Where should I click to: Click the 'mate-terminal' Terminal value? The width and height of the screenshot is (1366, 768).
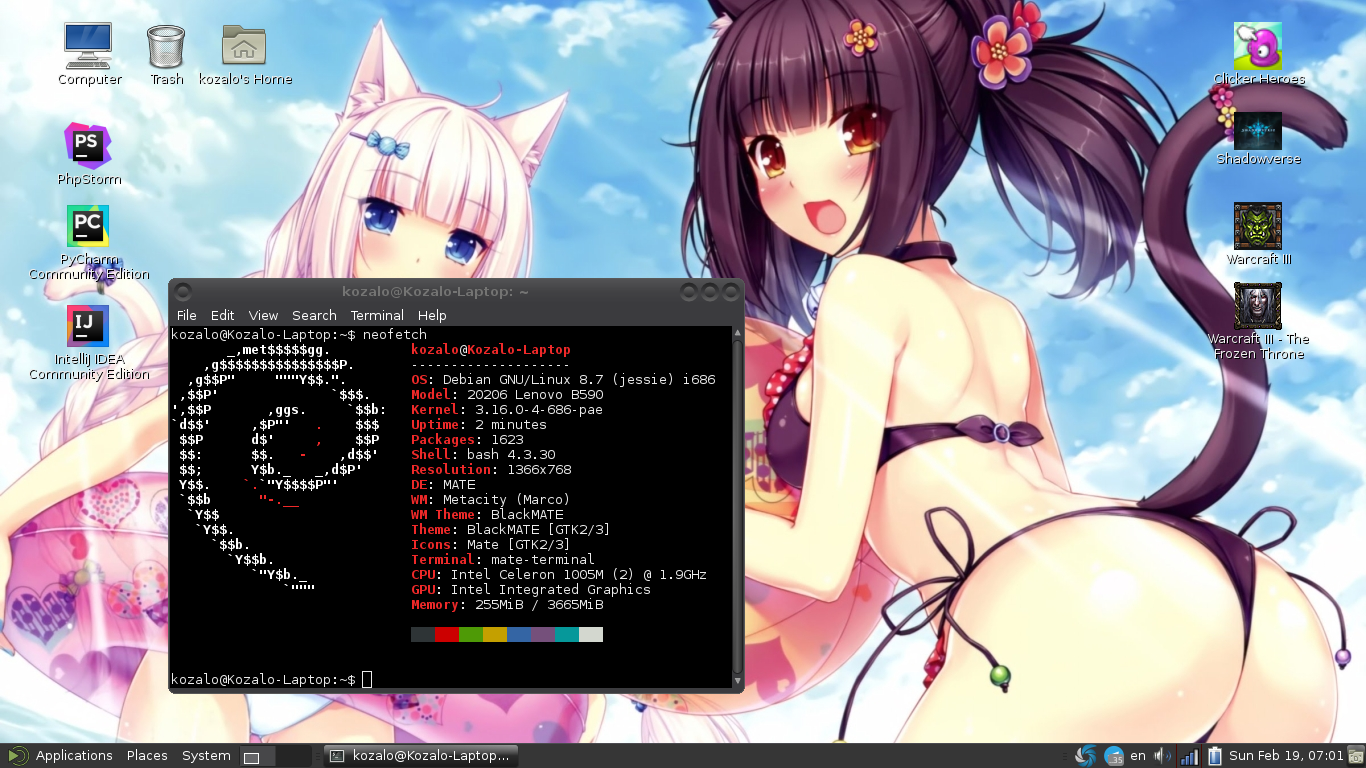click(x=543, y=560)
